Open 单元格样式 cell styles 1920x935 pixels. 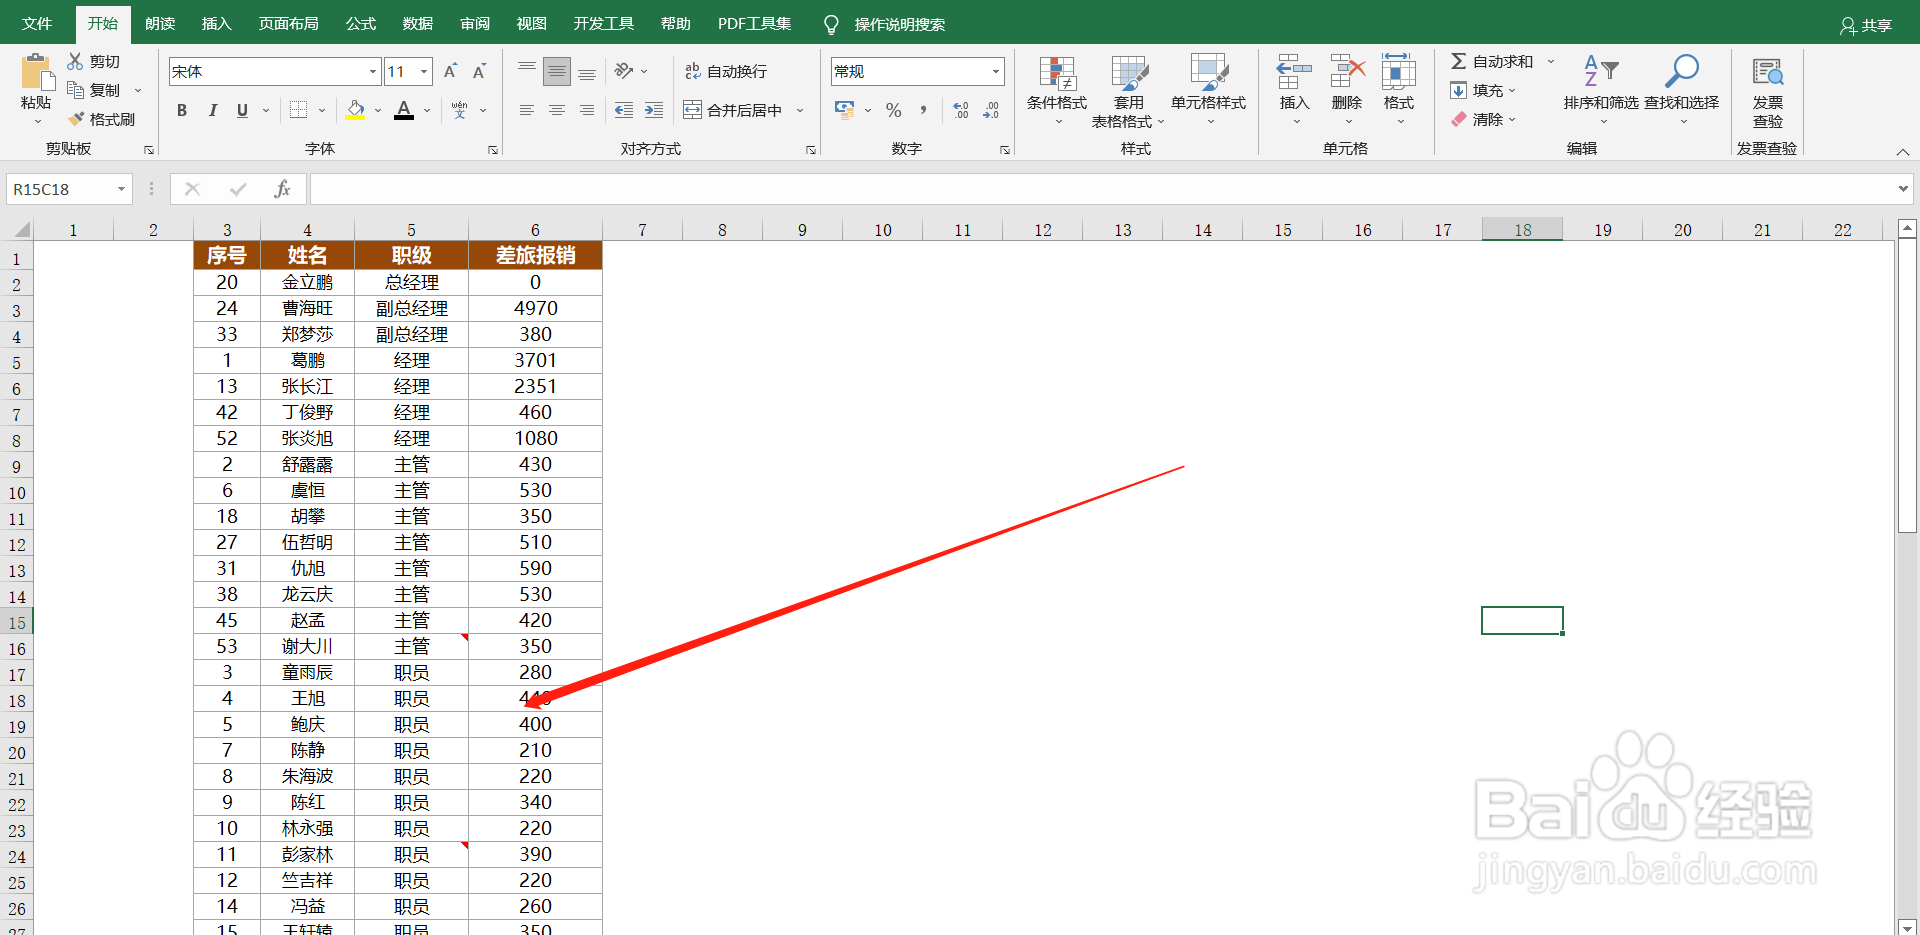(1209, 90)
